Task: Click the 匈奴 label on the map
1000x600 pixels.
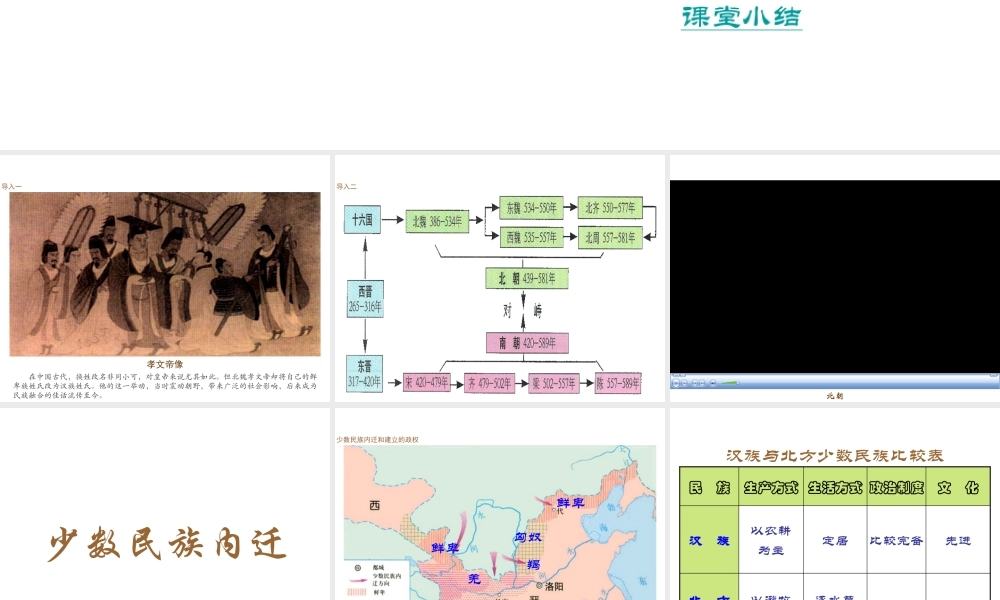Action: pos(528,538)
